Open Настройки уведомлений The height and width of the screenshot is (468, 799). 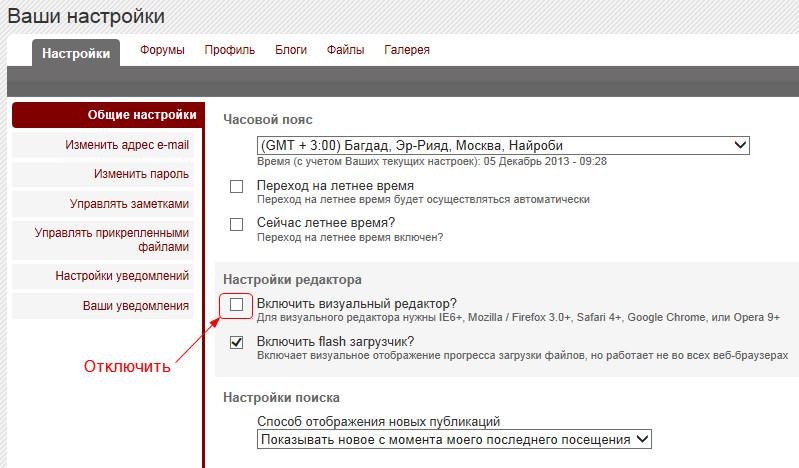(x=103, y=276)
